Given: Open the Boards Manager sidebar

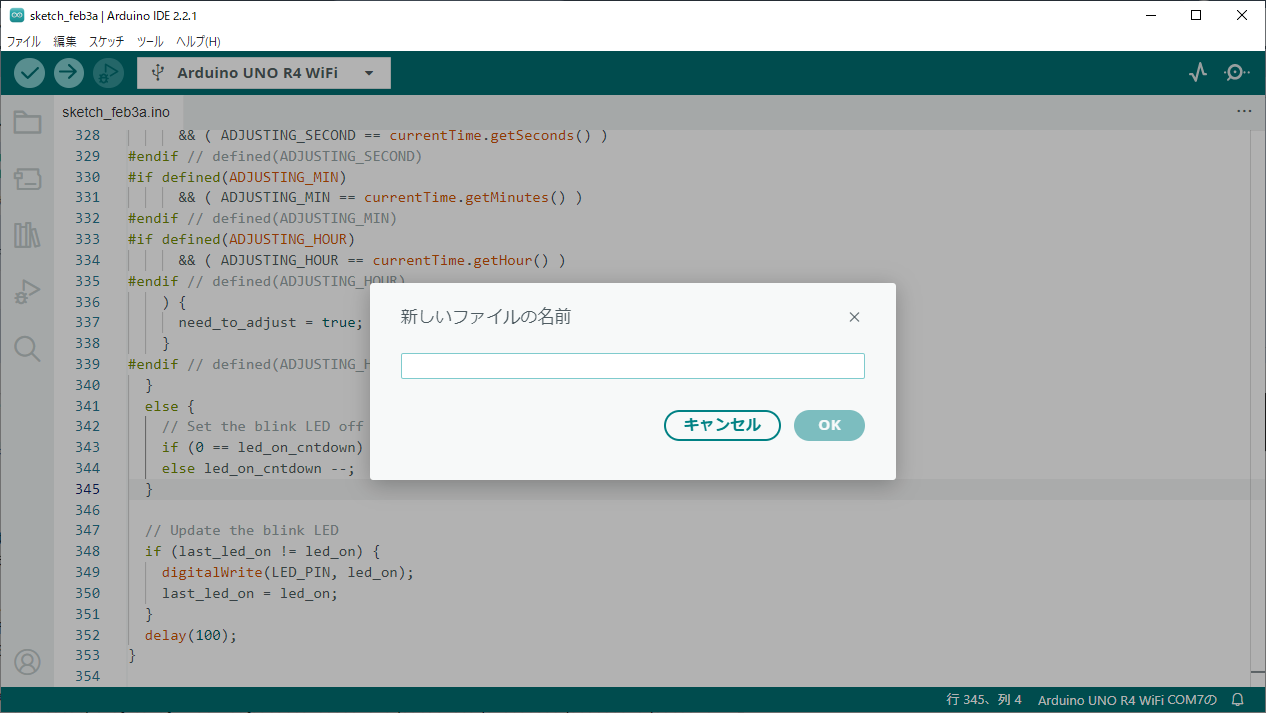Looking at the screenshot, I should pyautogui.click(x=27, y=180).
